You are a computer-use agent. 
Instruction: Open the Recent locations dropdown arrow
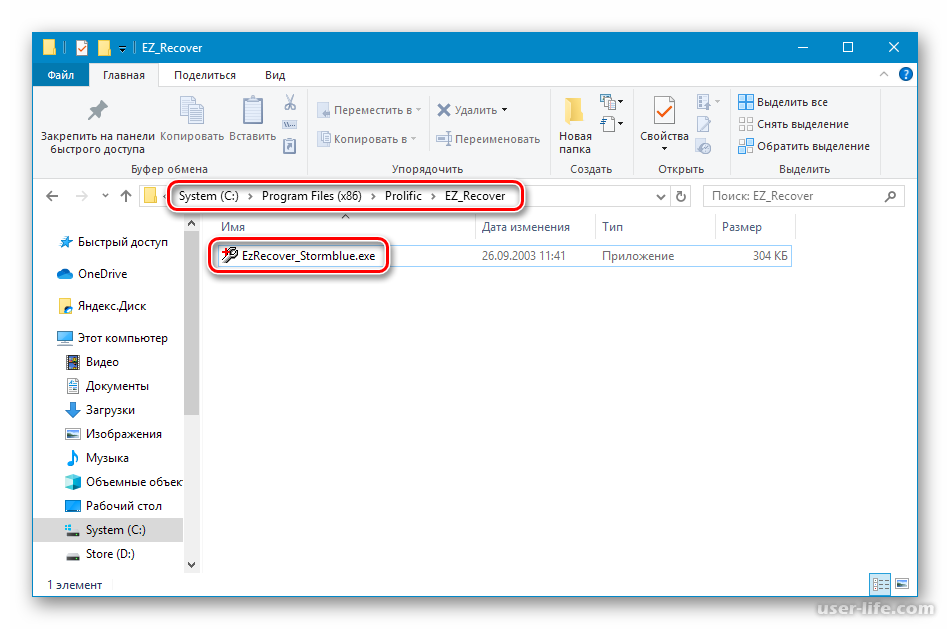pyautogui.click(x=105, y=196)
